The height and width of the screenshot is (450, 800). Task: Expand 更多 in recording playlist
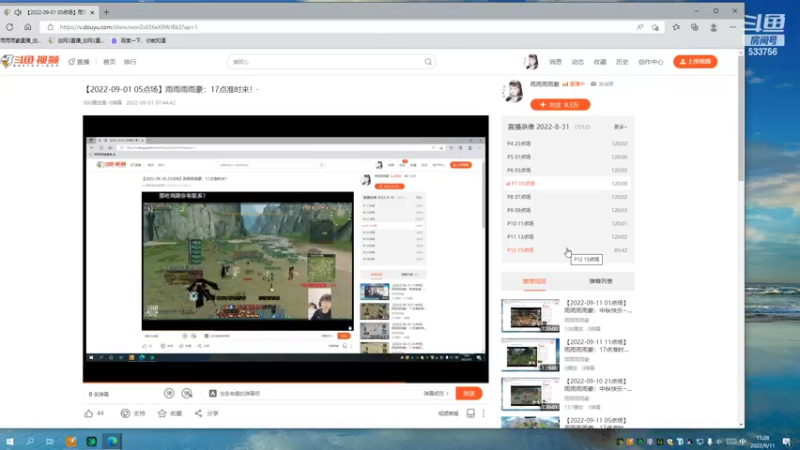tap(620, 127)
